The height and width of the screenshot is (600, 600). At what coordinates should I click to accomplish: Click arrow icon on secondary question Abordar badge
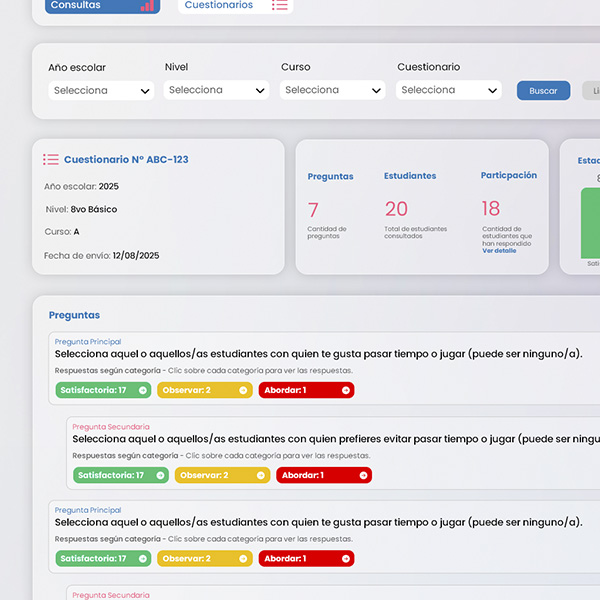point(363,476)
